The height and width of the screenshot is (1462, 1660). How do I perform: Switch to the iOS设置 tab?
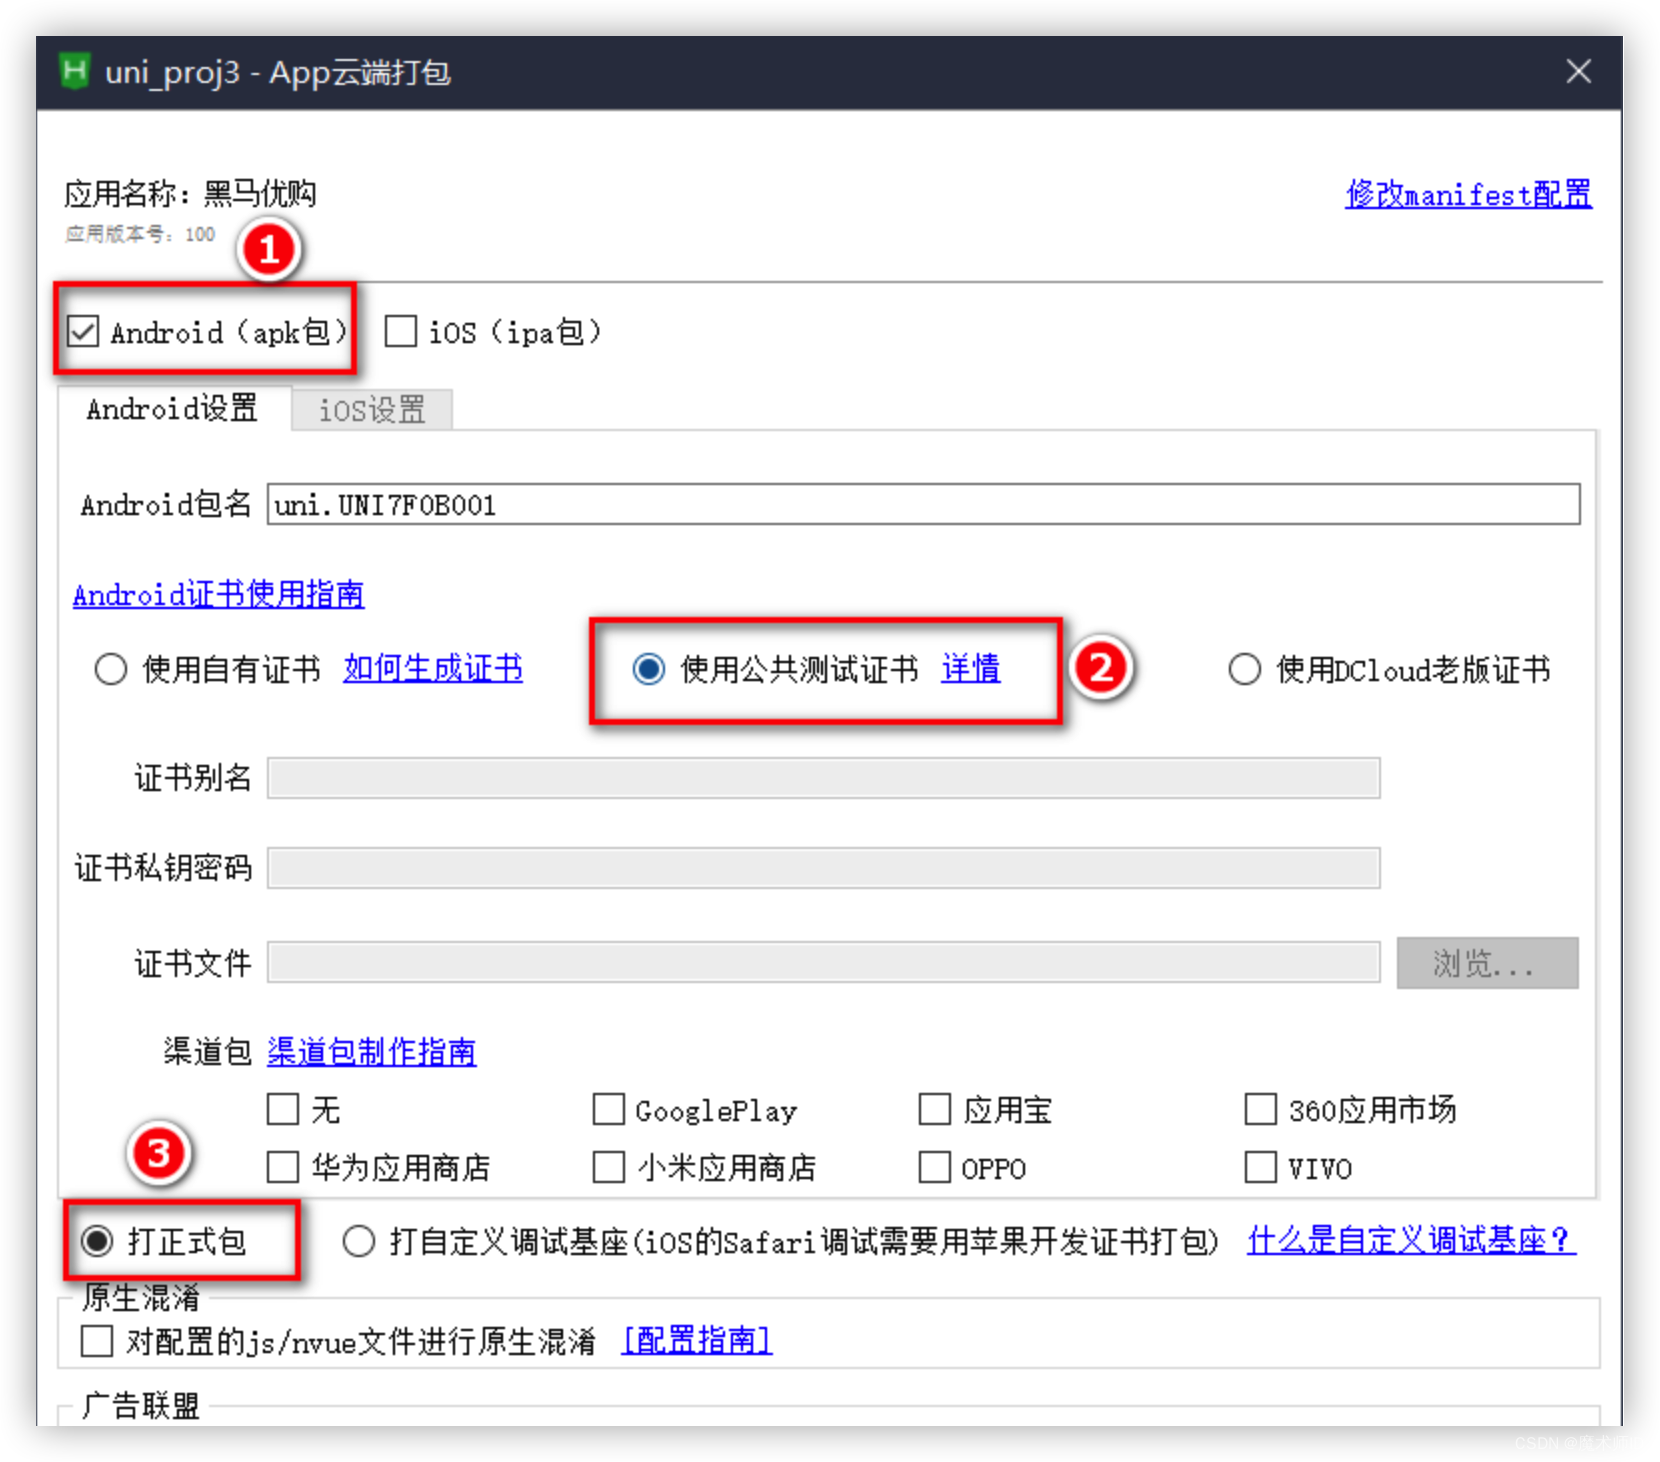372,410
